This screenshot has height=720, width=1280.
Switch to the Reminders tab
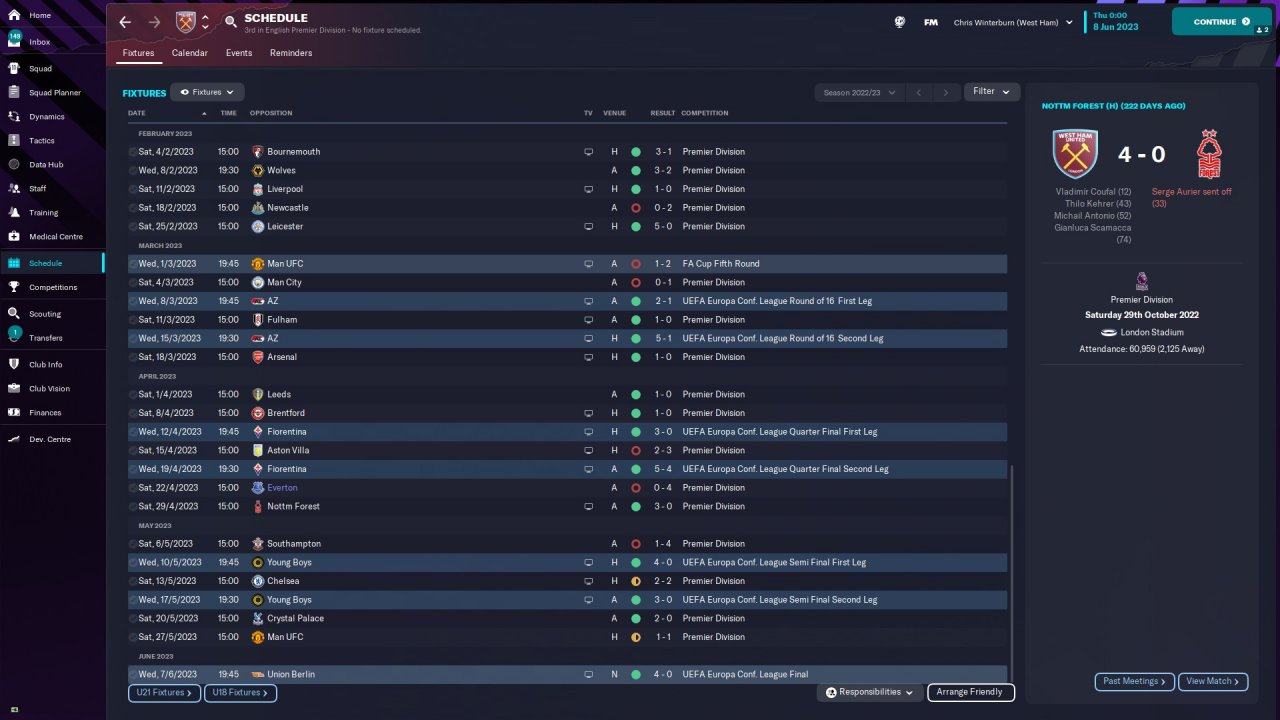(x=291, y=53)
